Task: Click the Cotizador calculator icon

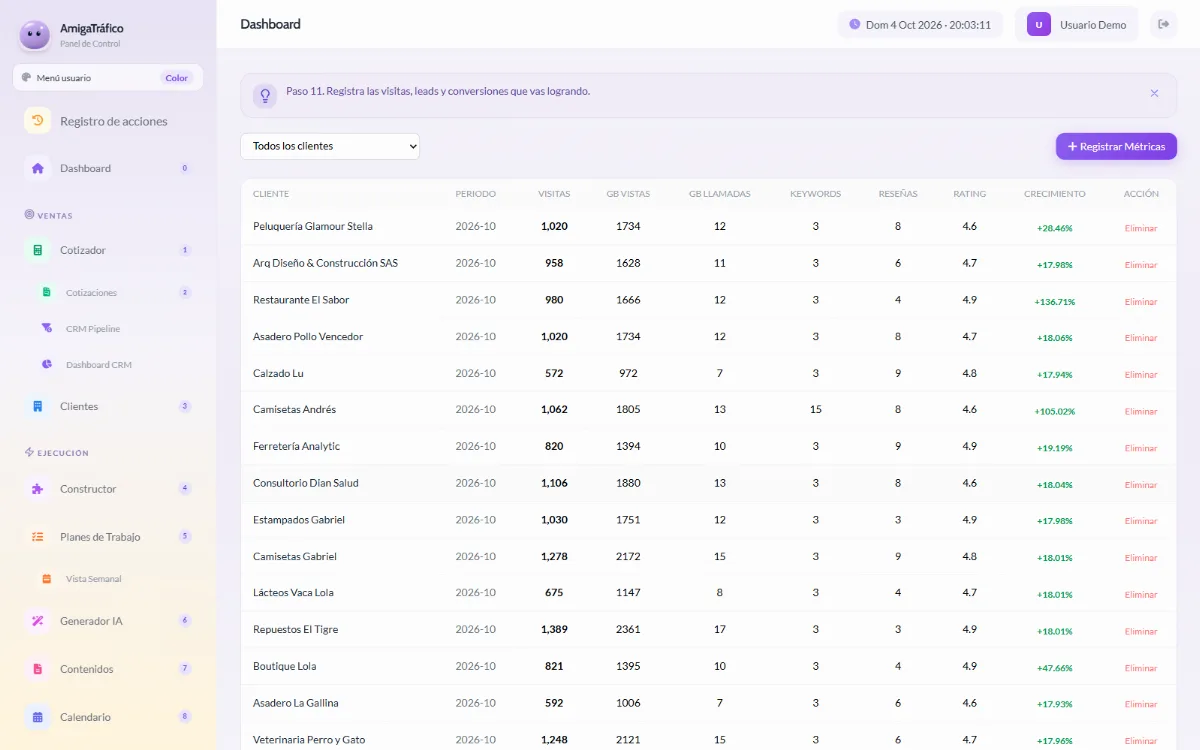Action: [38, 250]
